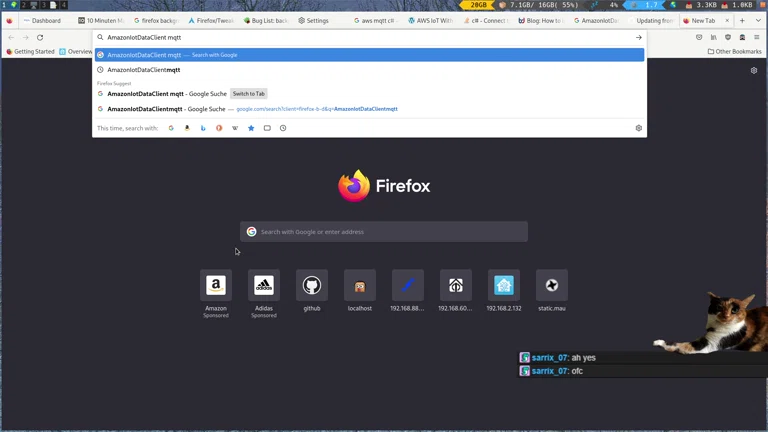The width and height of the screenshot is (768, 432).
Task: Search with DuckDuckGo one-off icon
Action: coord(219,128)
